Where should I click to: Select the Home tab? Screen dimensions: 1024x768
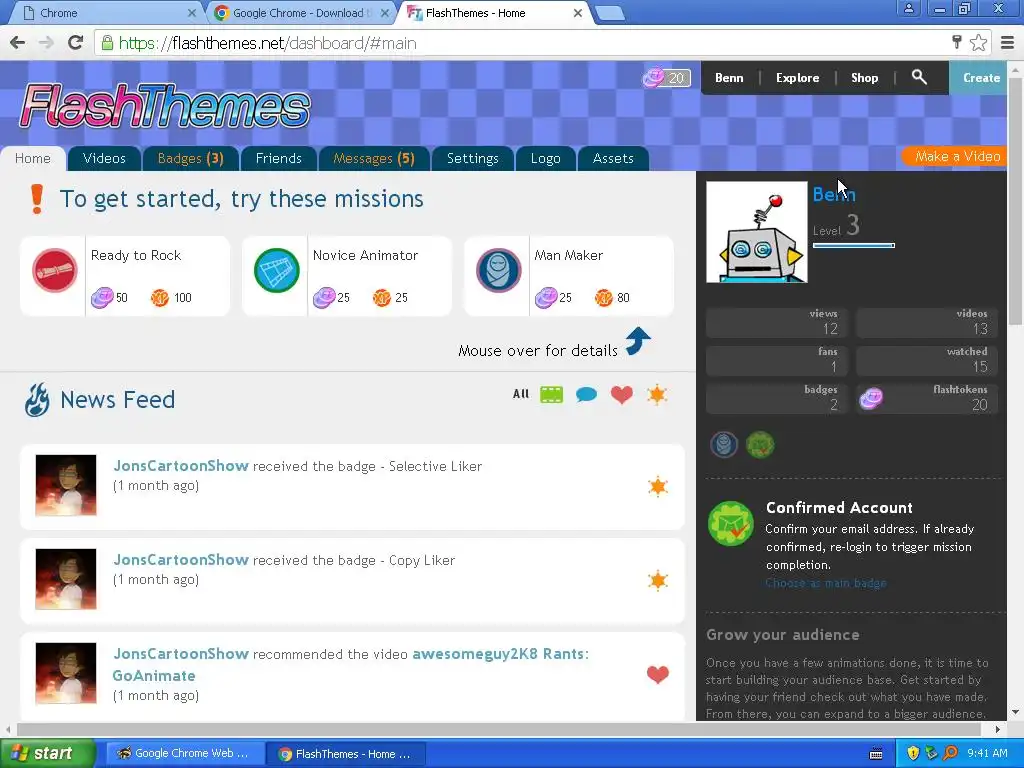point(33,159)
